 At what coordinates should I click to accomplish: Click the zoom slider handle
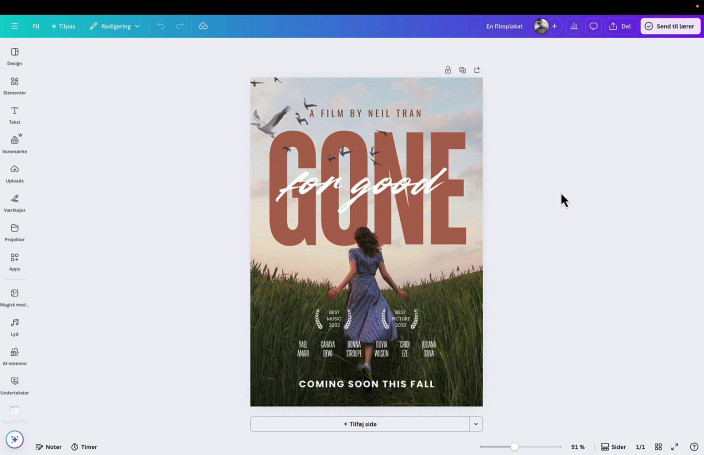pyautogui.click(x=514, y=447)
